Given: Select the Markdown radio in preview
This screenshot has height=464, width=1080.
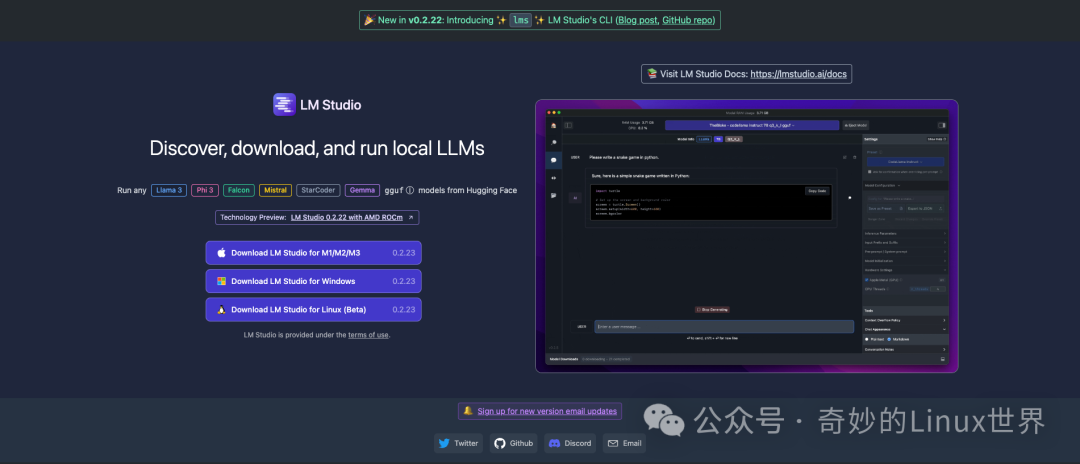Looking at the screenshot, I should 889,339.
